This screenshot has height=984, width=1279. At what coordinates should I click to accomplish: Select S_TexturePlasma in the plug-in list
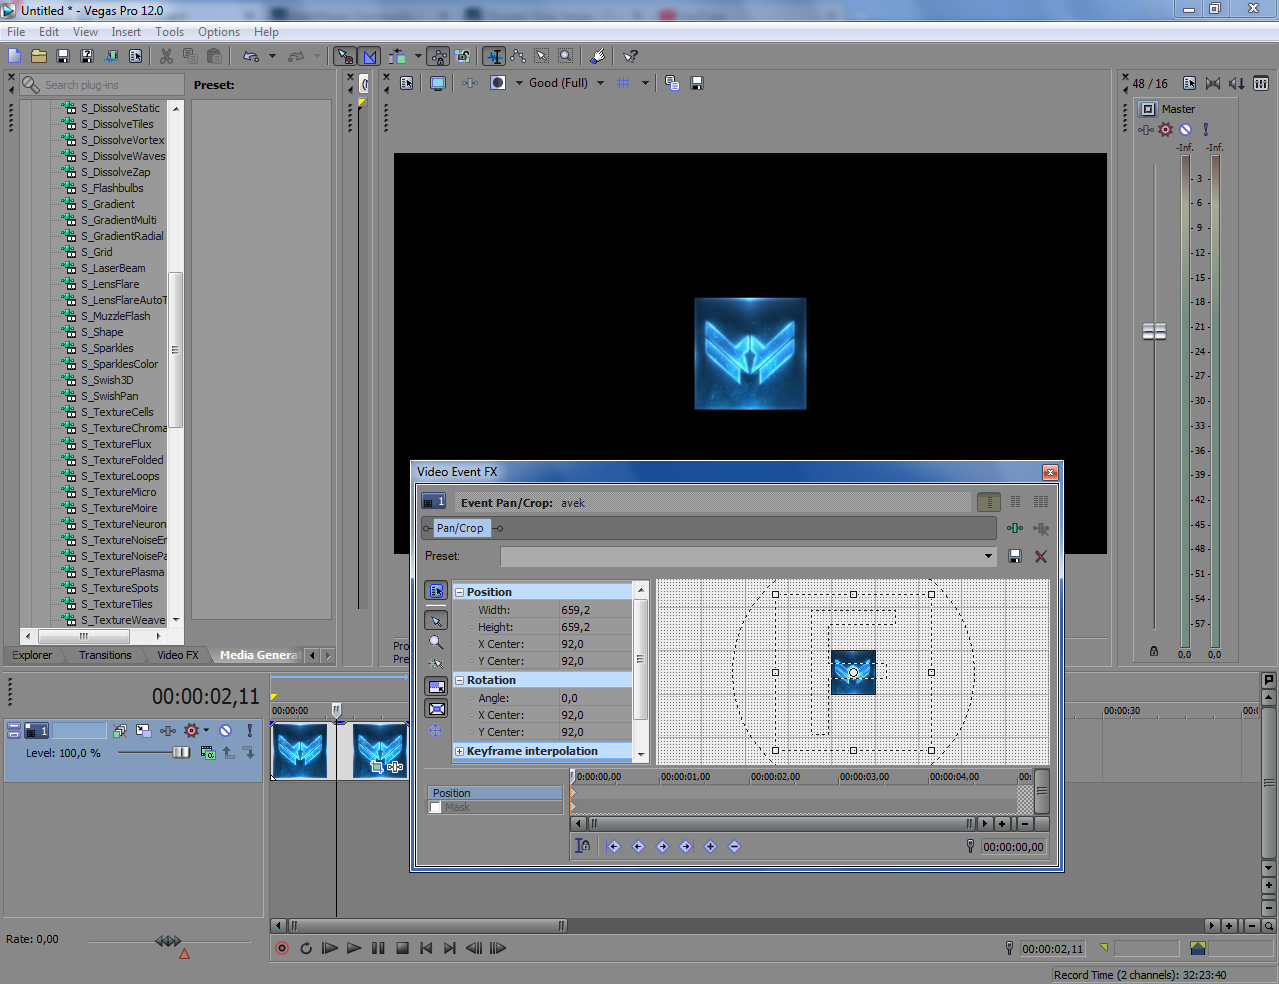(x=122, y=572)
